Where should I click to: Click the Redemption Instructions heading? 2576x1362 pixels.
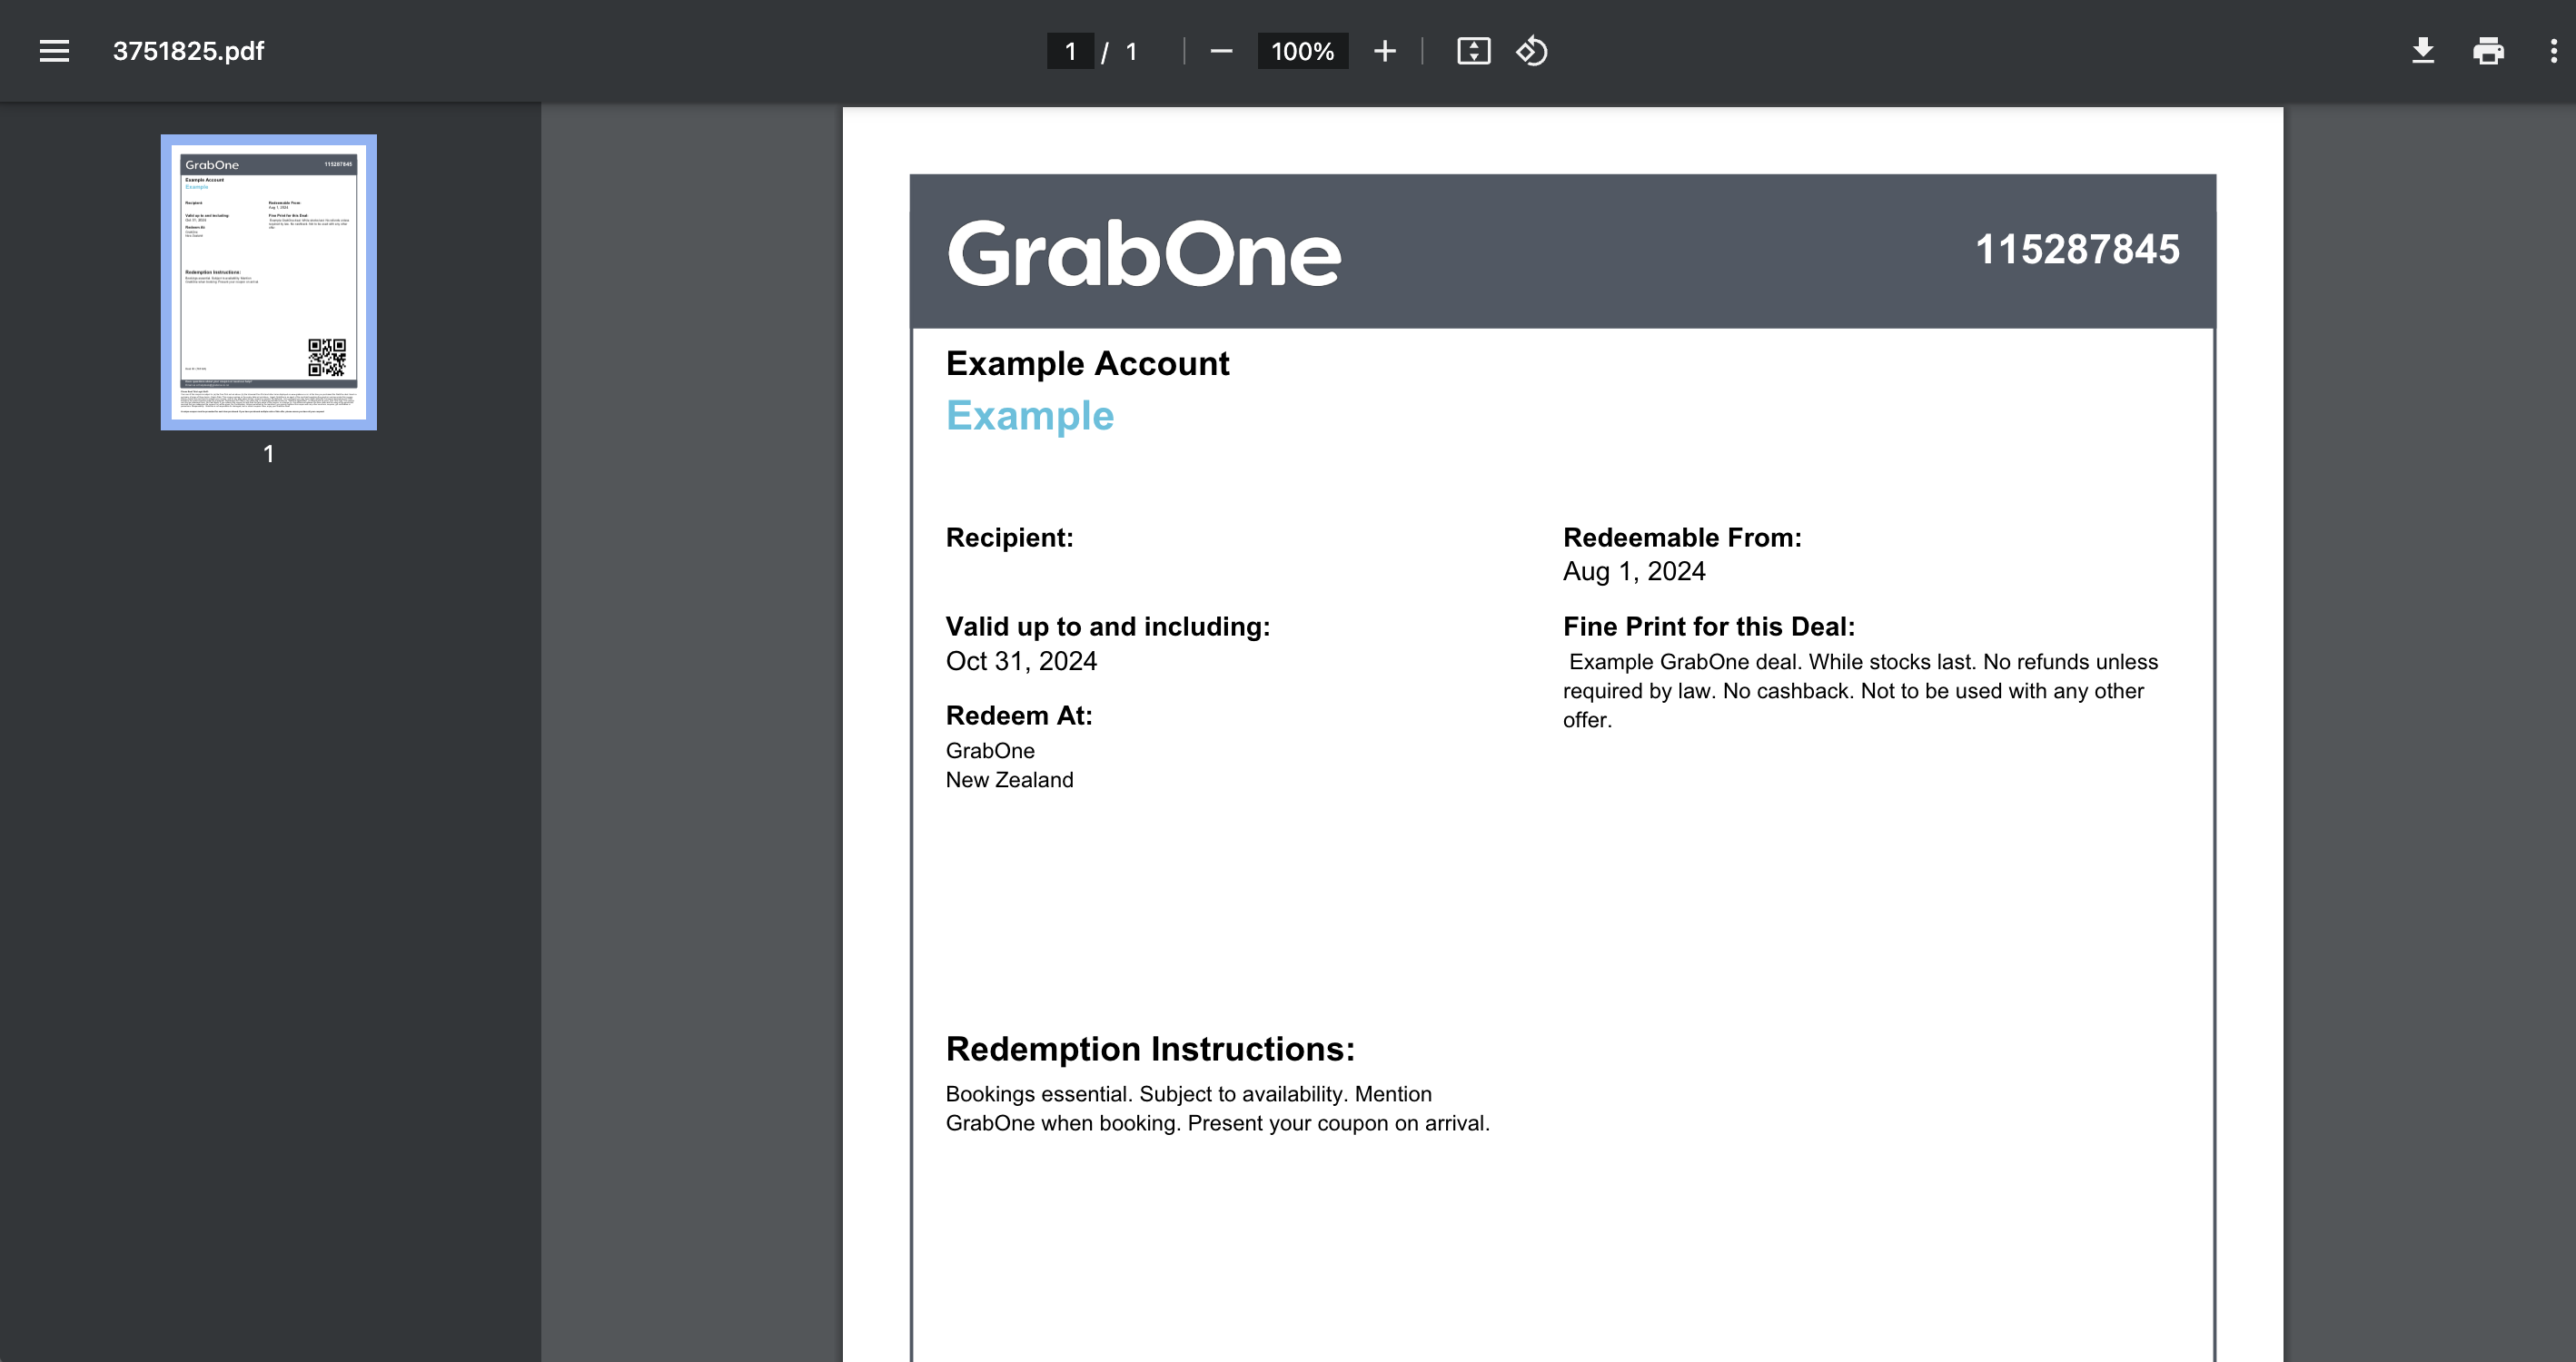tap(1150, 1049)
